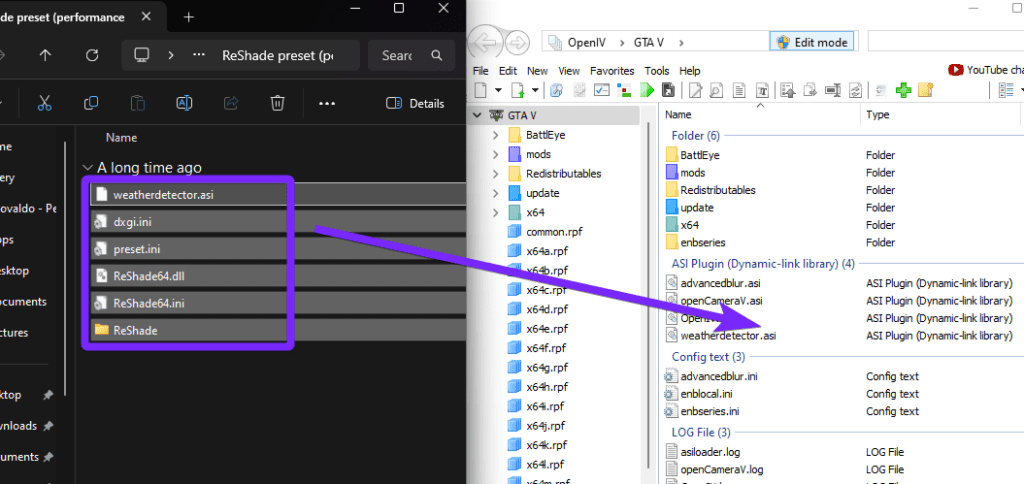Click the Paste icon in File Explorer toolbar
The image size is (1024, 484).
(137, 103)
